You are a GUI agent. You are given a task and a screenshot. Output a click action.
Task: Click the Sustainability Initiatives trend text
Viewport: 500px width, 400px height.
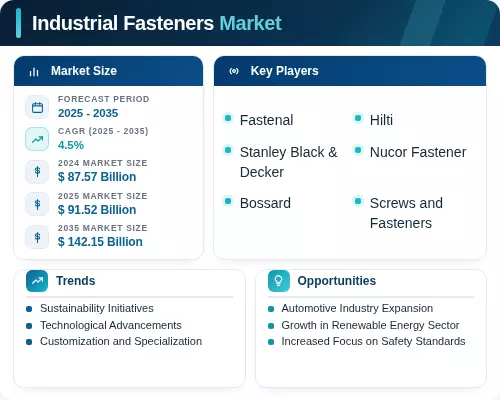97,308
